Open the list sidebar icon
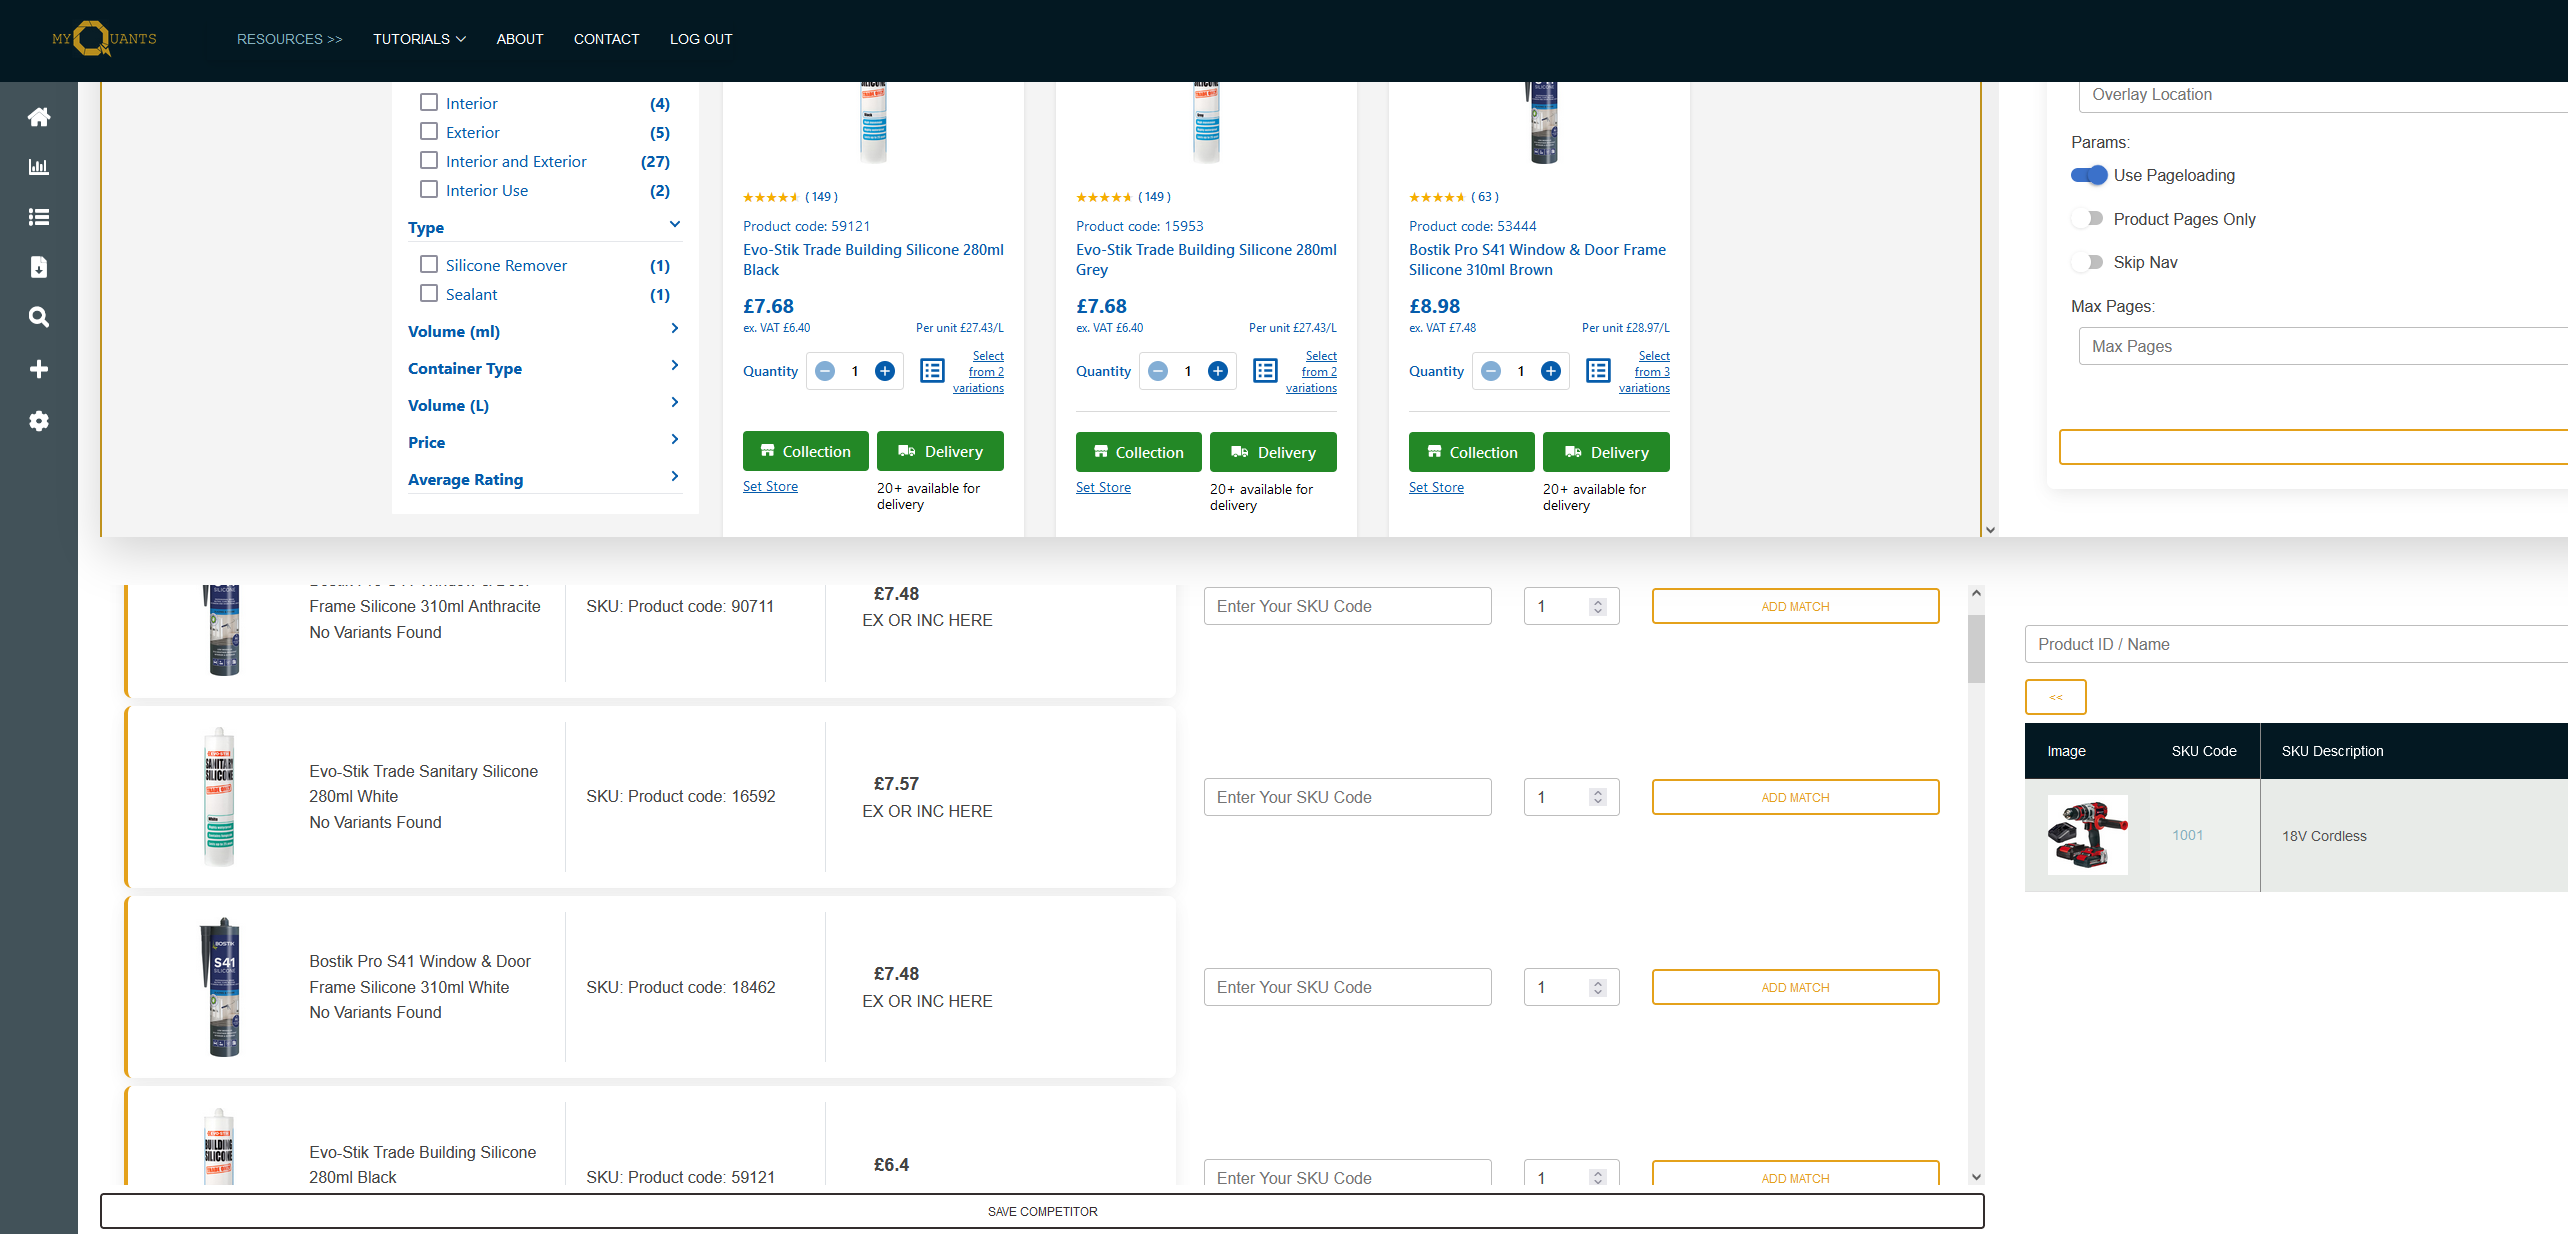This screenshot has width=2568, height=1234. point(39,217)
